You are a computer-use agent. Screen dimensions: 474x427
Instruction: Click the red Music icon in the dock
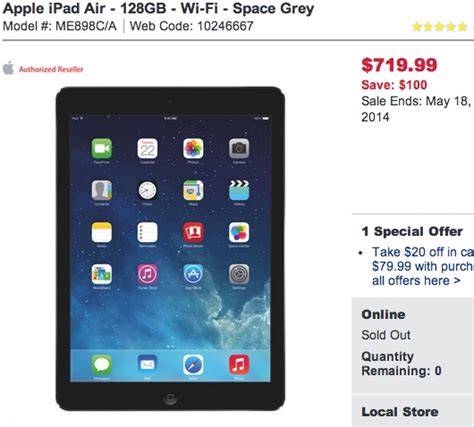pyautogui.click(x=239, y=365)
